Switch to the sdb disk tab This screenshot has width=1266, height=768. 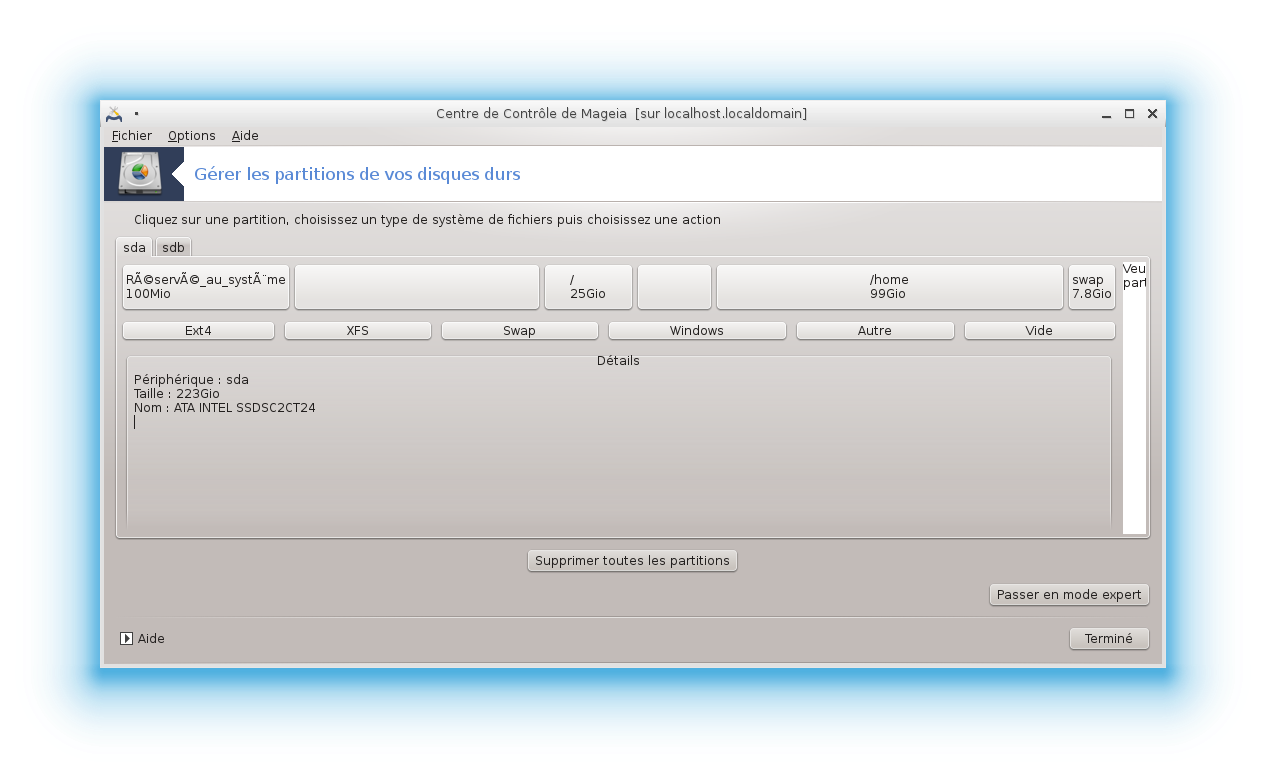pyautogui.click(x=173, y=247)
